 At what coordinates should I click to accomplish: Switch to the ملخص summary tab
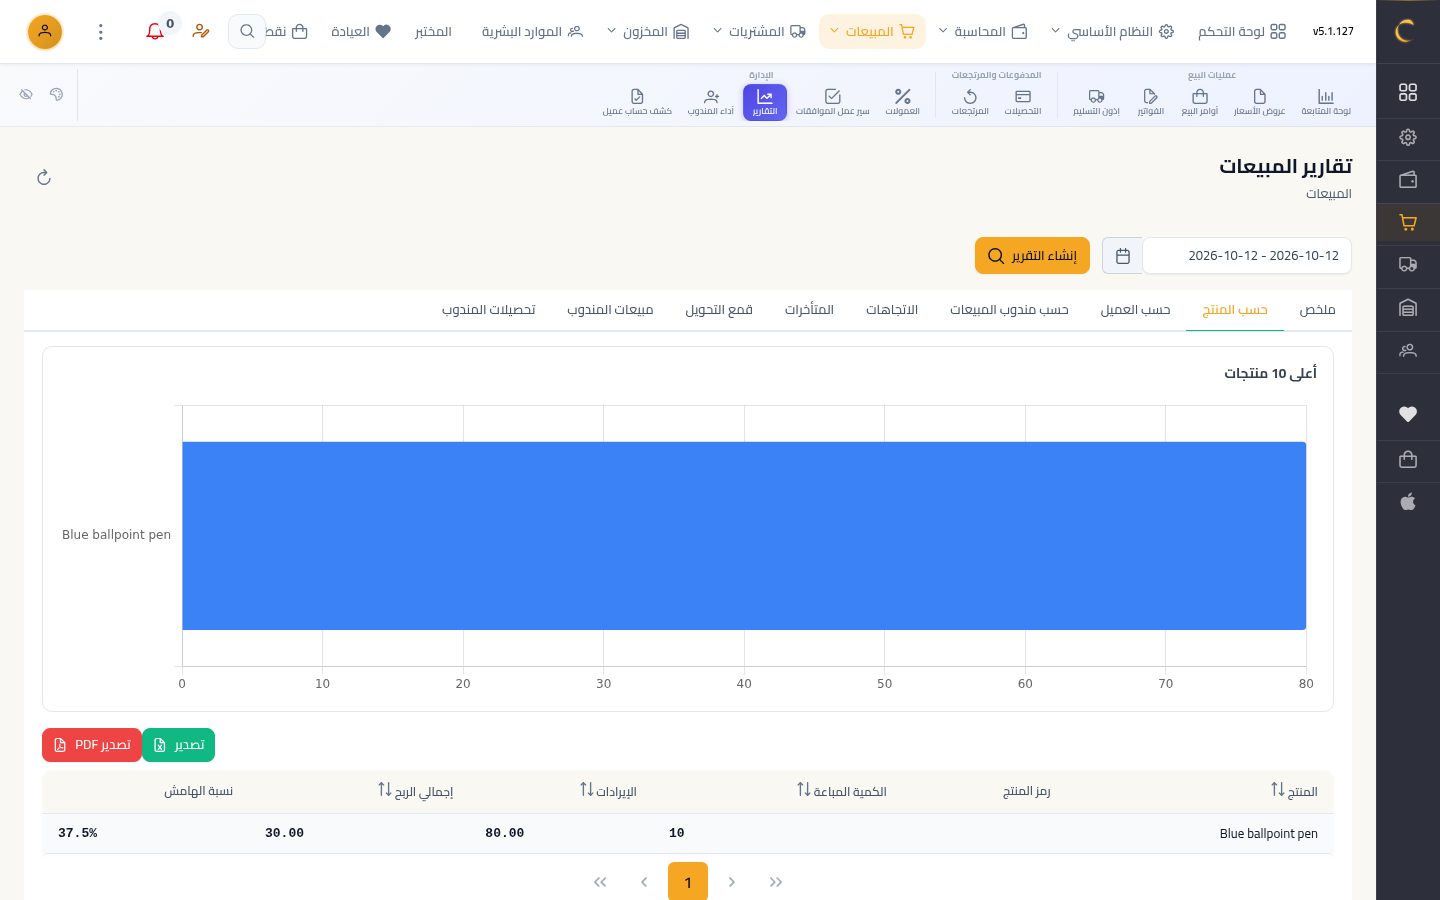1317,310
